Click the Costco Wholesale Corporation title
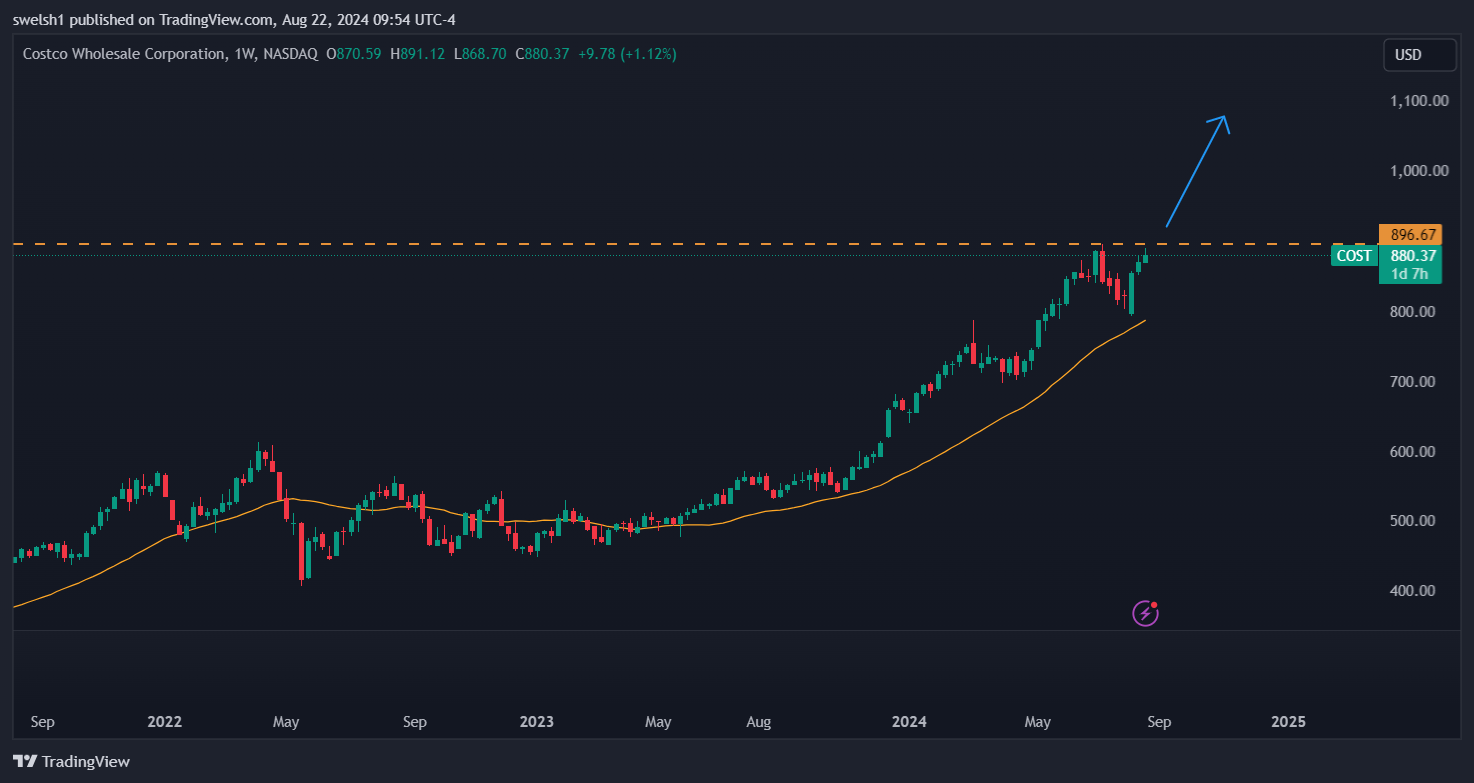This screenshot has height=783, width=1474. [x=123, y=54]
